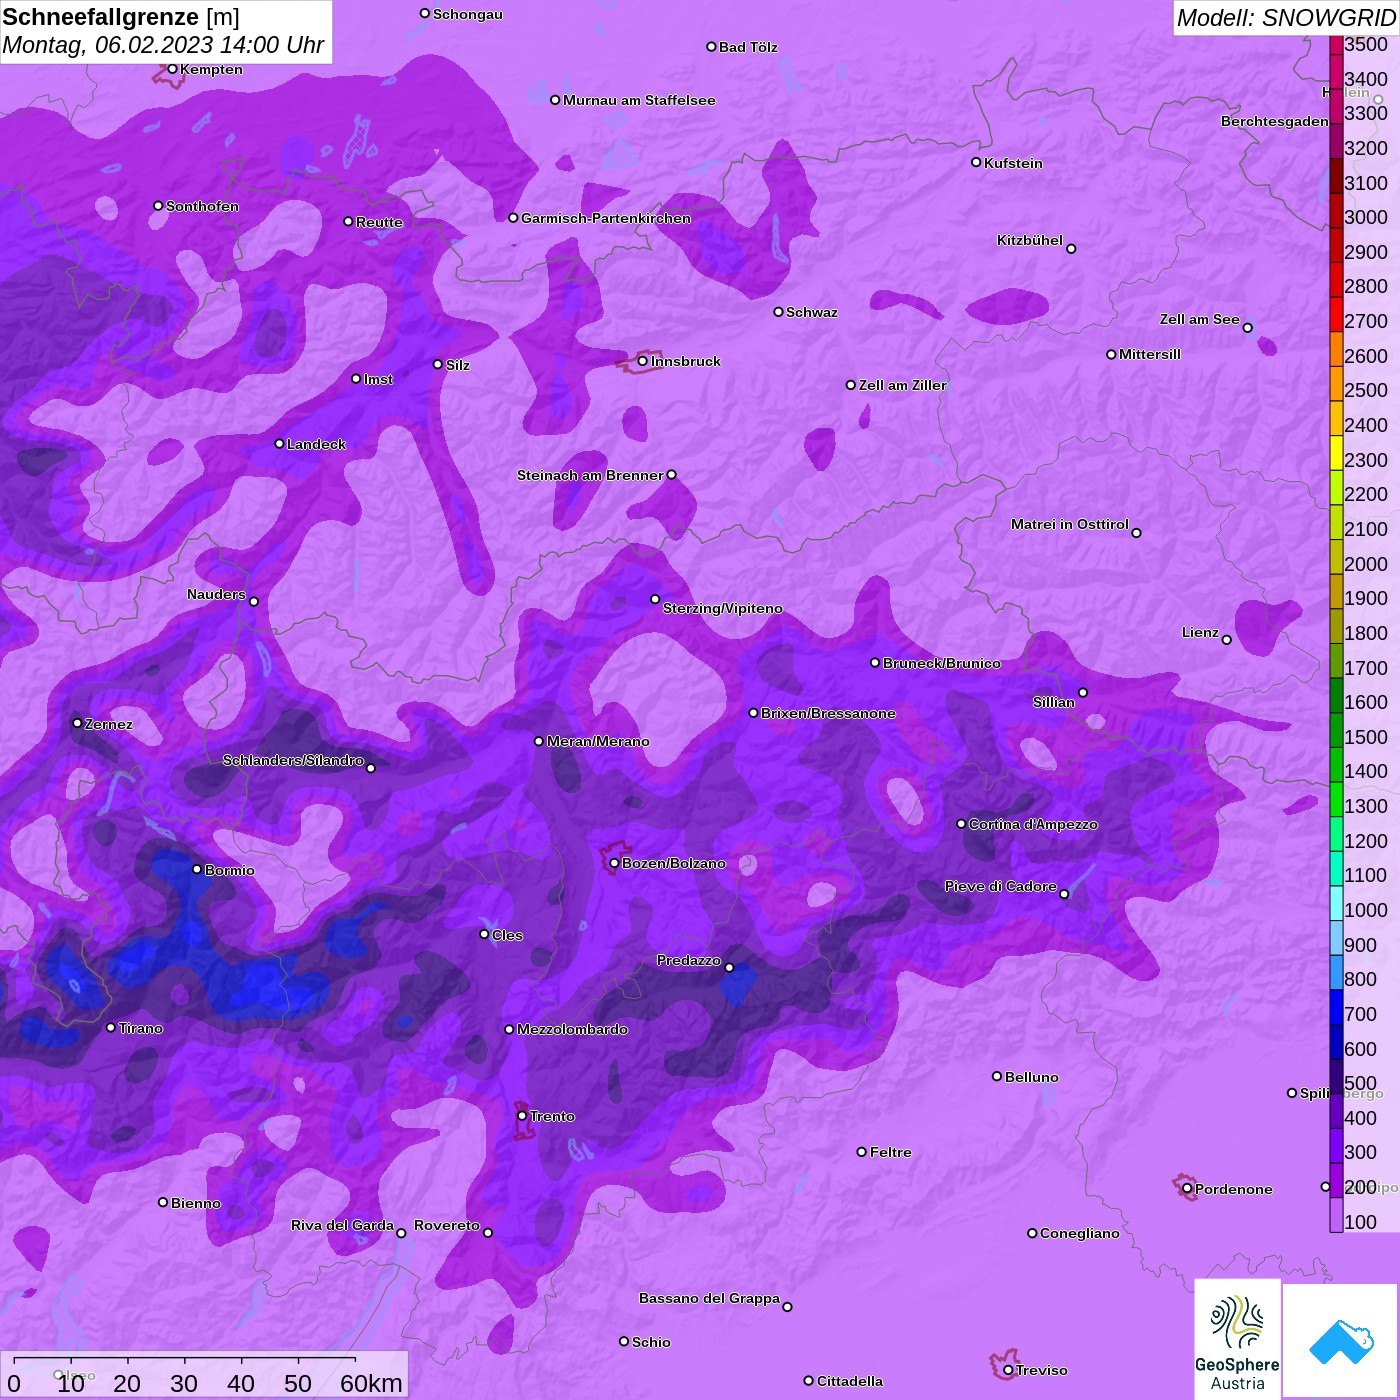
Task: Click the "Schlanders/Silandro" map label
Action: click(x=293, y=760)
